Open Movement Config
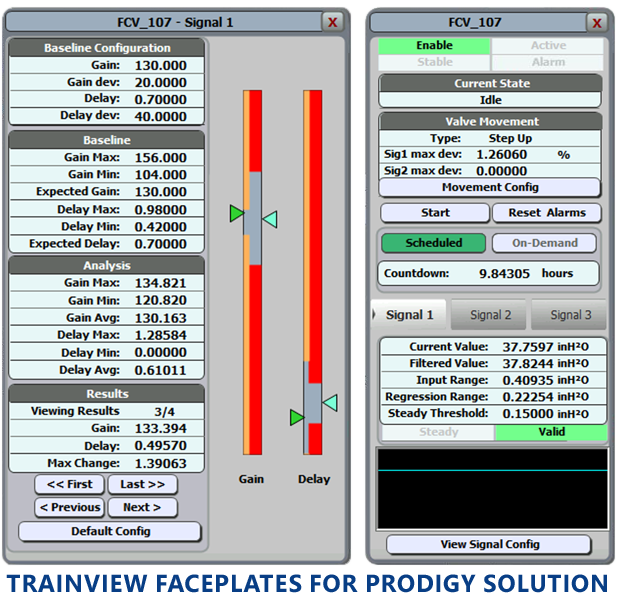Viewport: 618px width, 606px height. coord(490,187)
